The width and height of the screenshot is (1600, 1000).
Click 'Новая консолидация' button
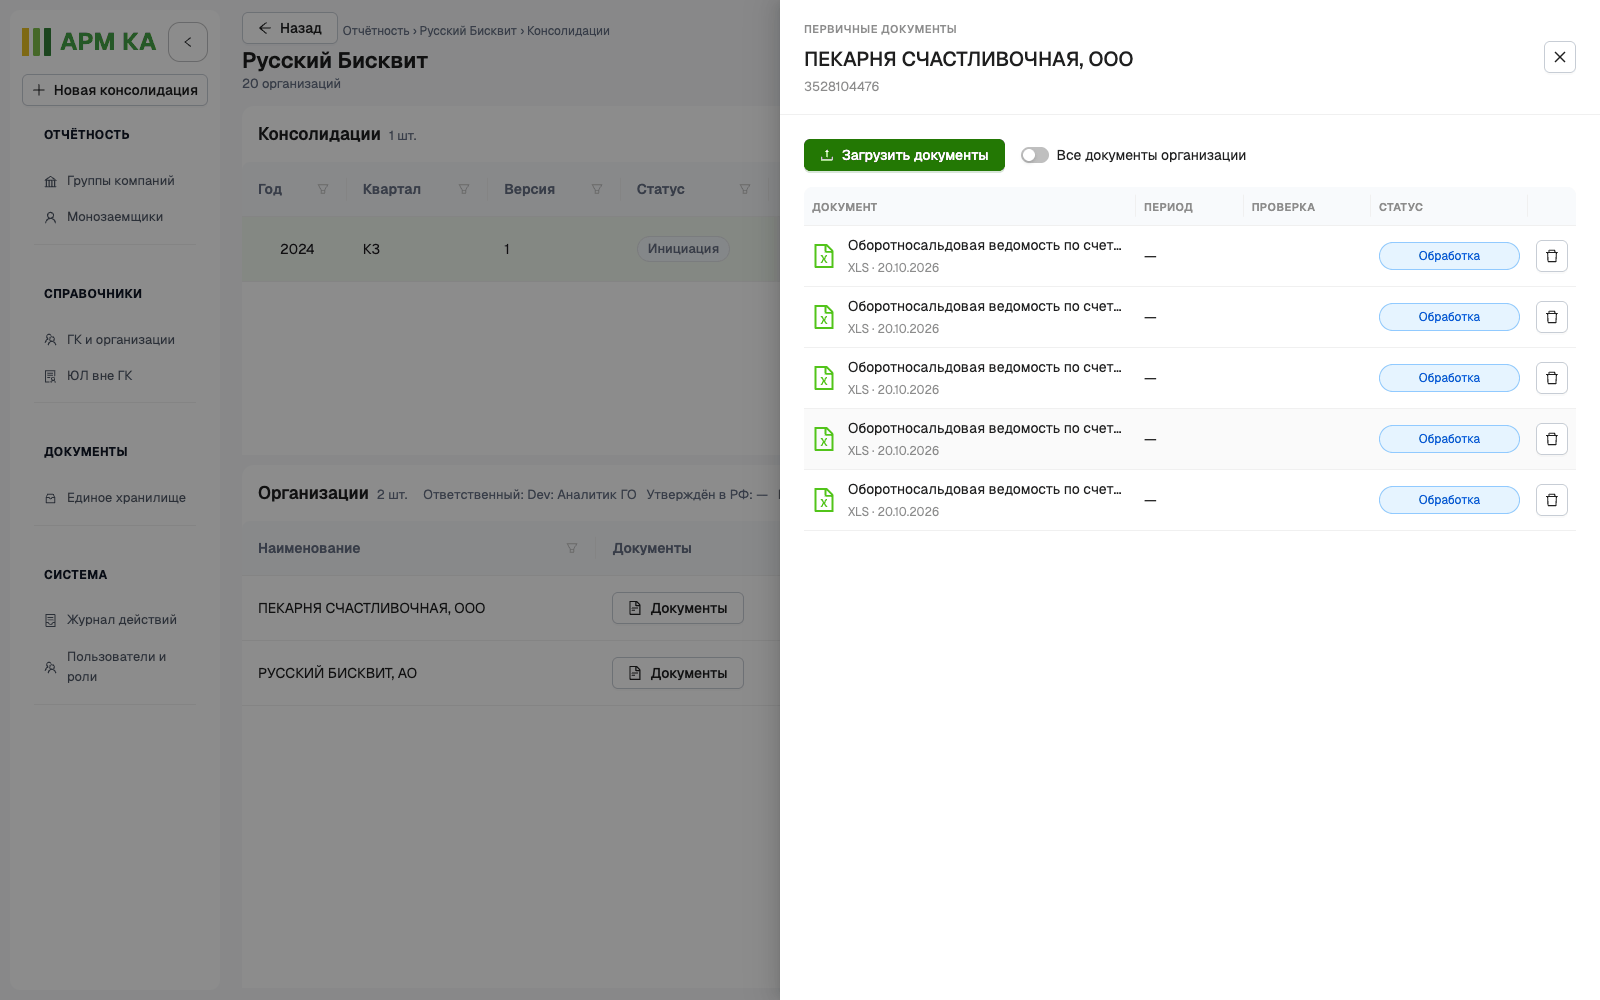(115, 90)
